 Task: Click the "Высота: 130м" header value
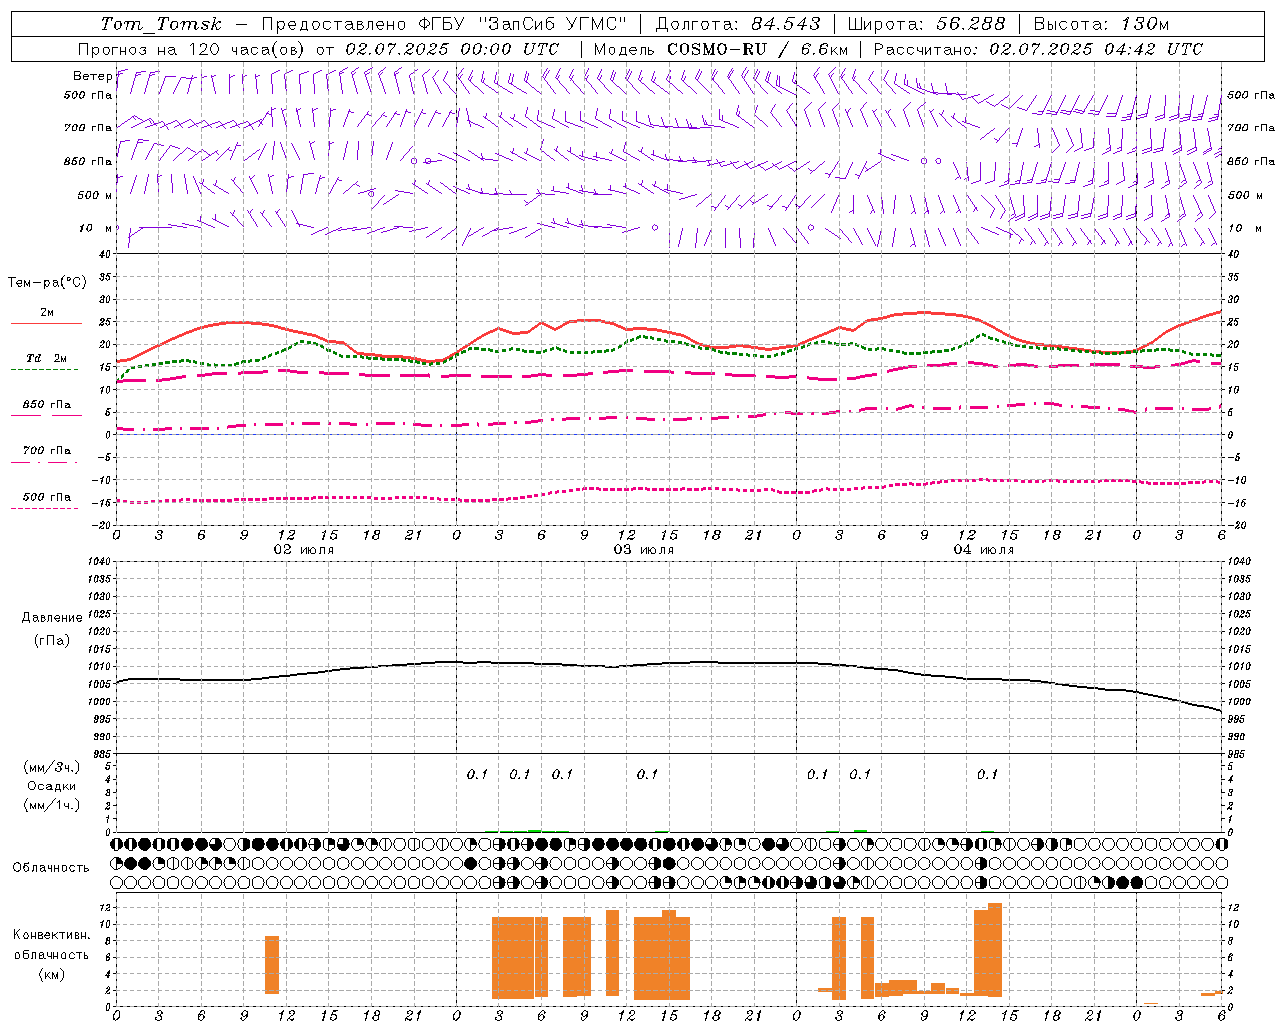tap(1101, 24)
